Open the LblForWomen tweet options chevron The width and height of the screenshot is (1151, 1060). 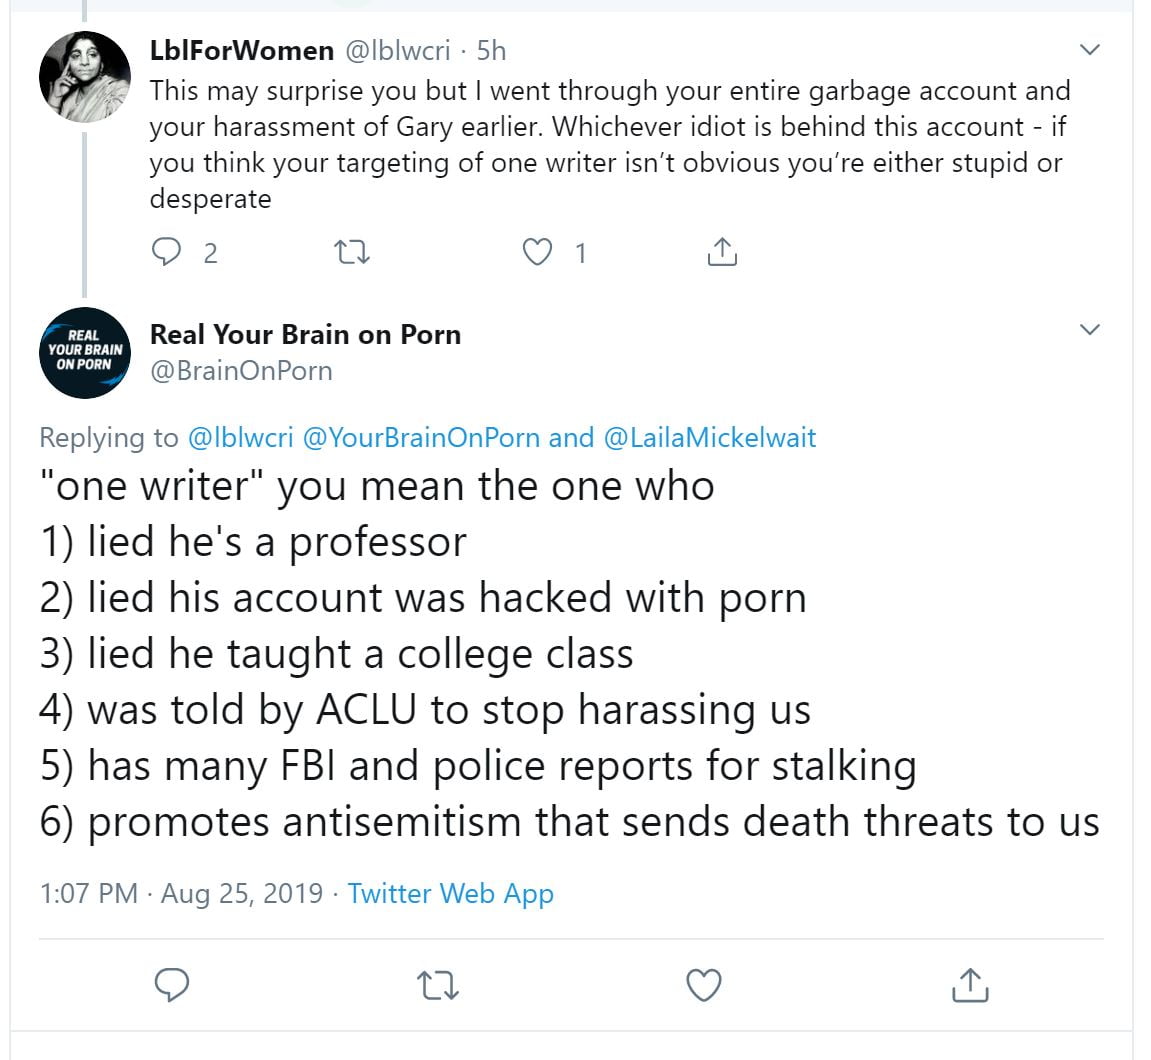coord(1090,50)
